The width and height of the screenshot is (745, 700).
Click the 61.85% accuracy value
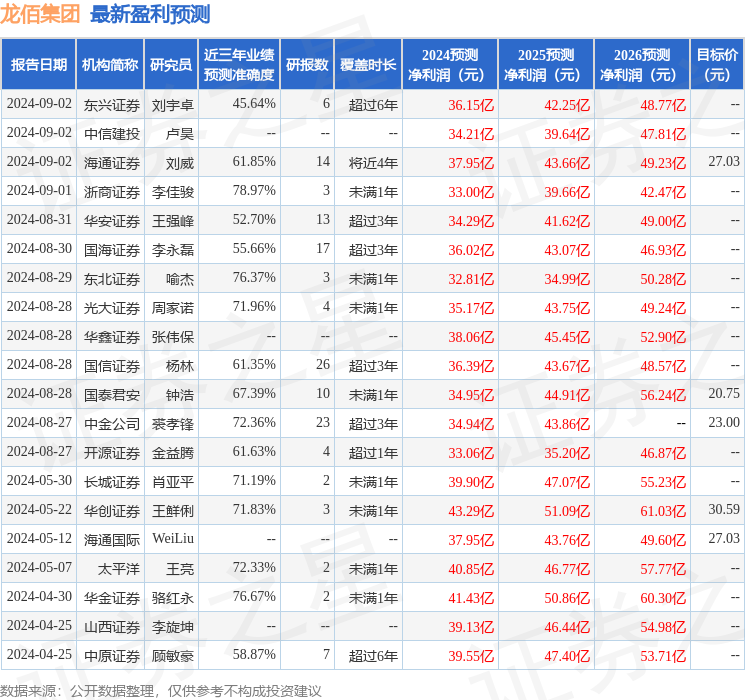(x=254, y=162)
